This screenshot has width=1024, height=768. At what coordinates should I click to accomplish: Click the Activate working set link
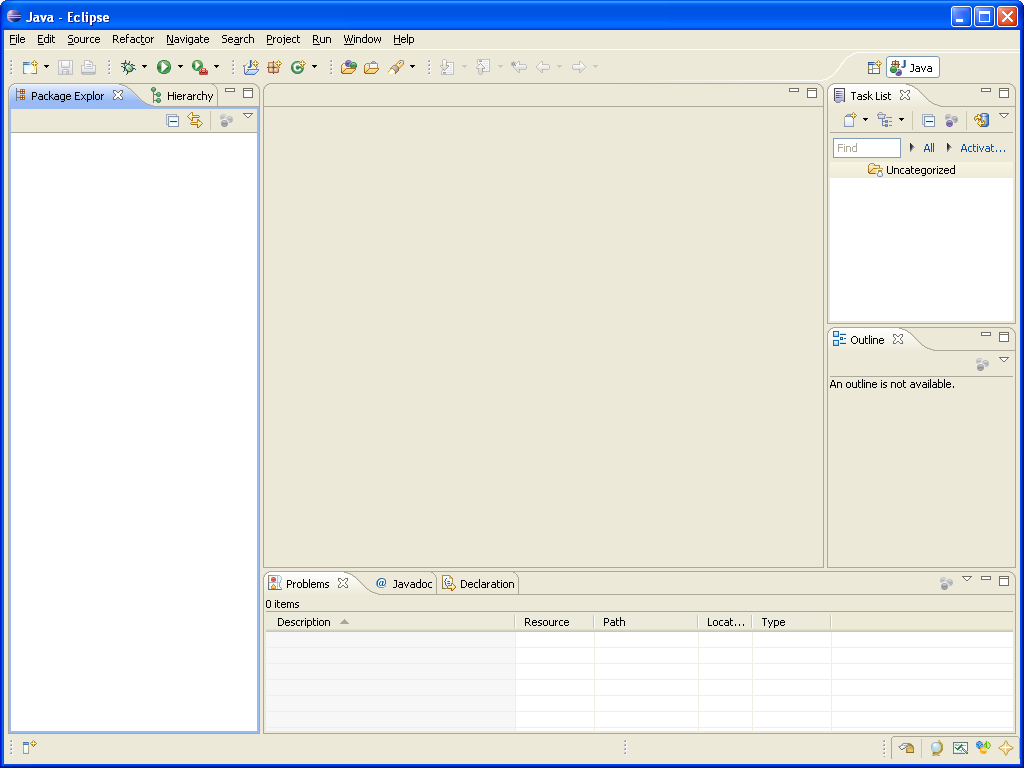(982, 148)
